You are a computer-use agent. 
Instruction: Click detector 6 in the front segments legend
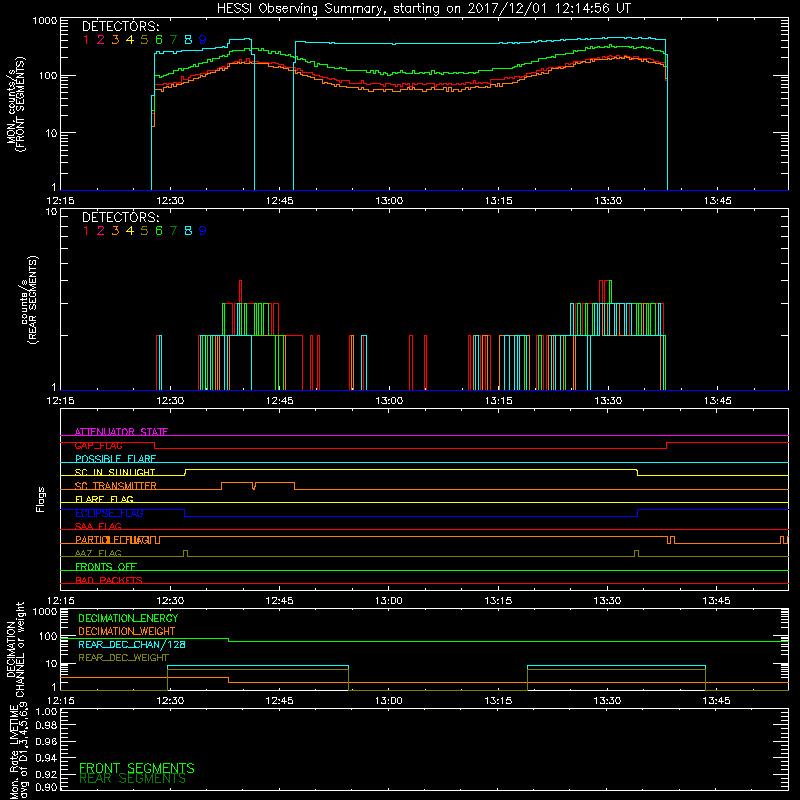[x=159, y=40]
